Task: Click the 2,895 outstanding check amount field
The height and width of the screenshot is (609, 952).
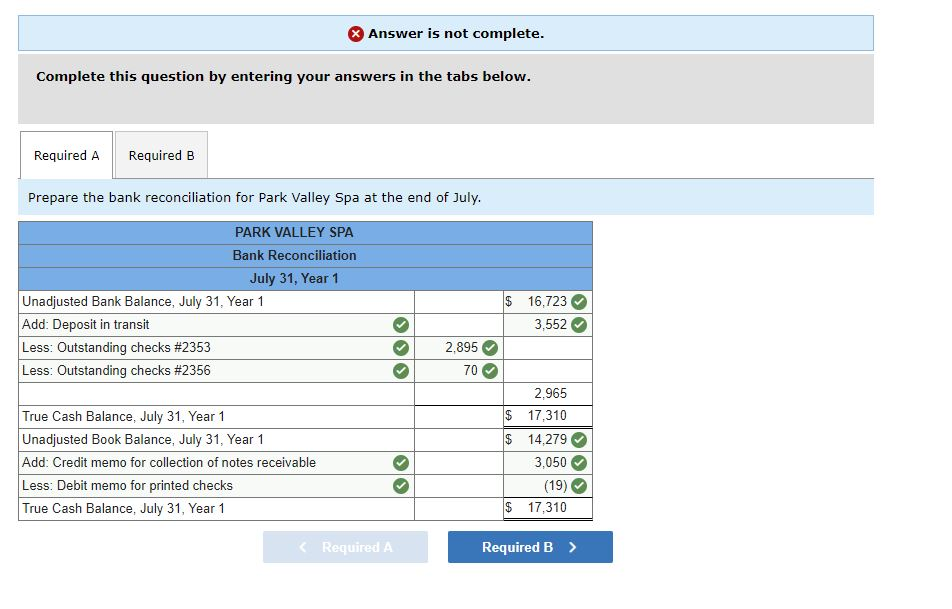Action: pyautogui.click(x=459, y=348)
